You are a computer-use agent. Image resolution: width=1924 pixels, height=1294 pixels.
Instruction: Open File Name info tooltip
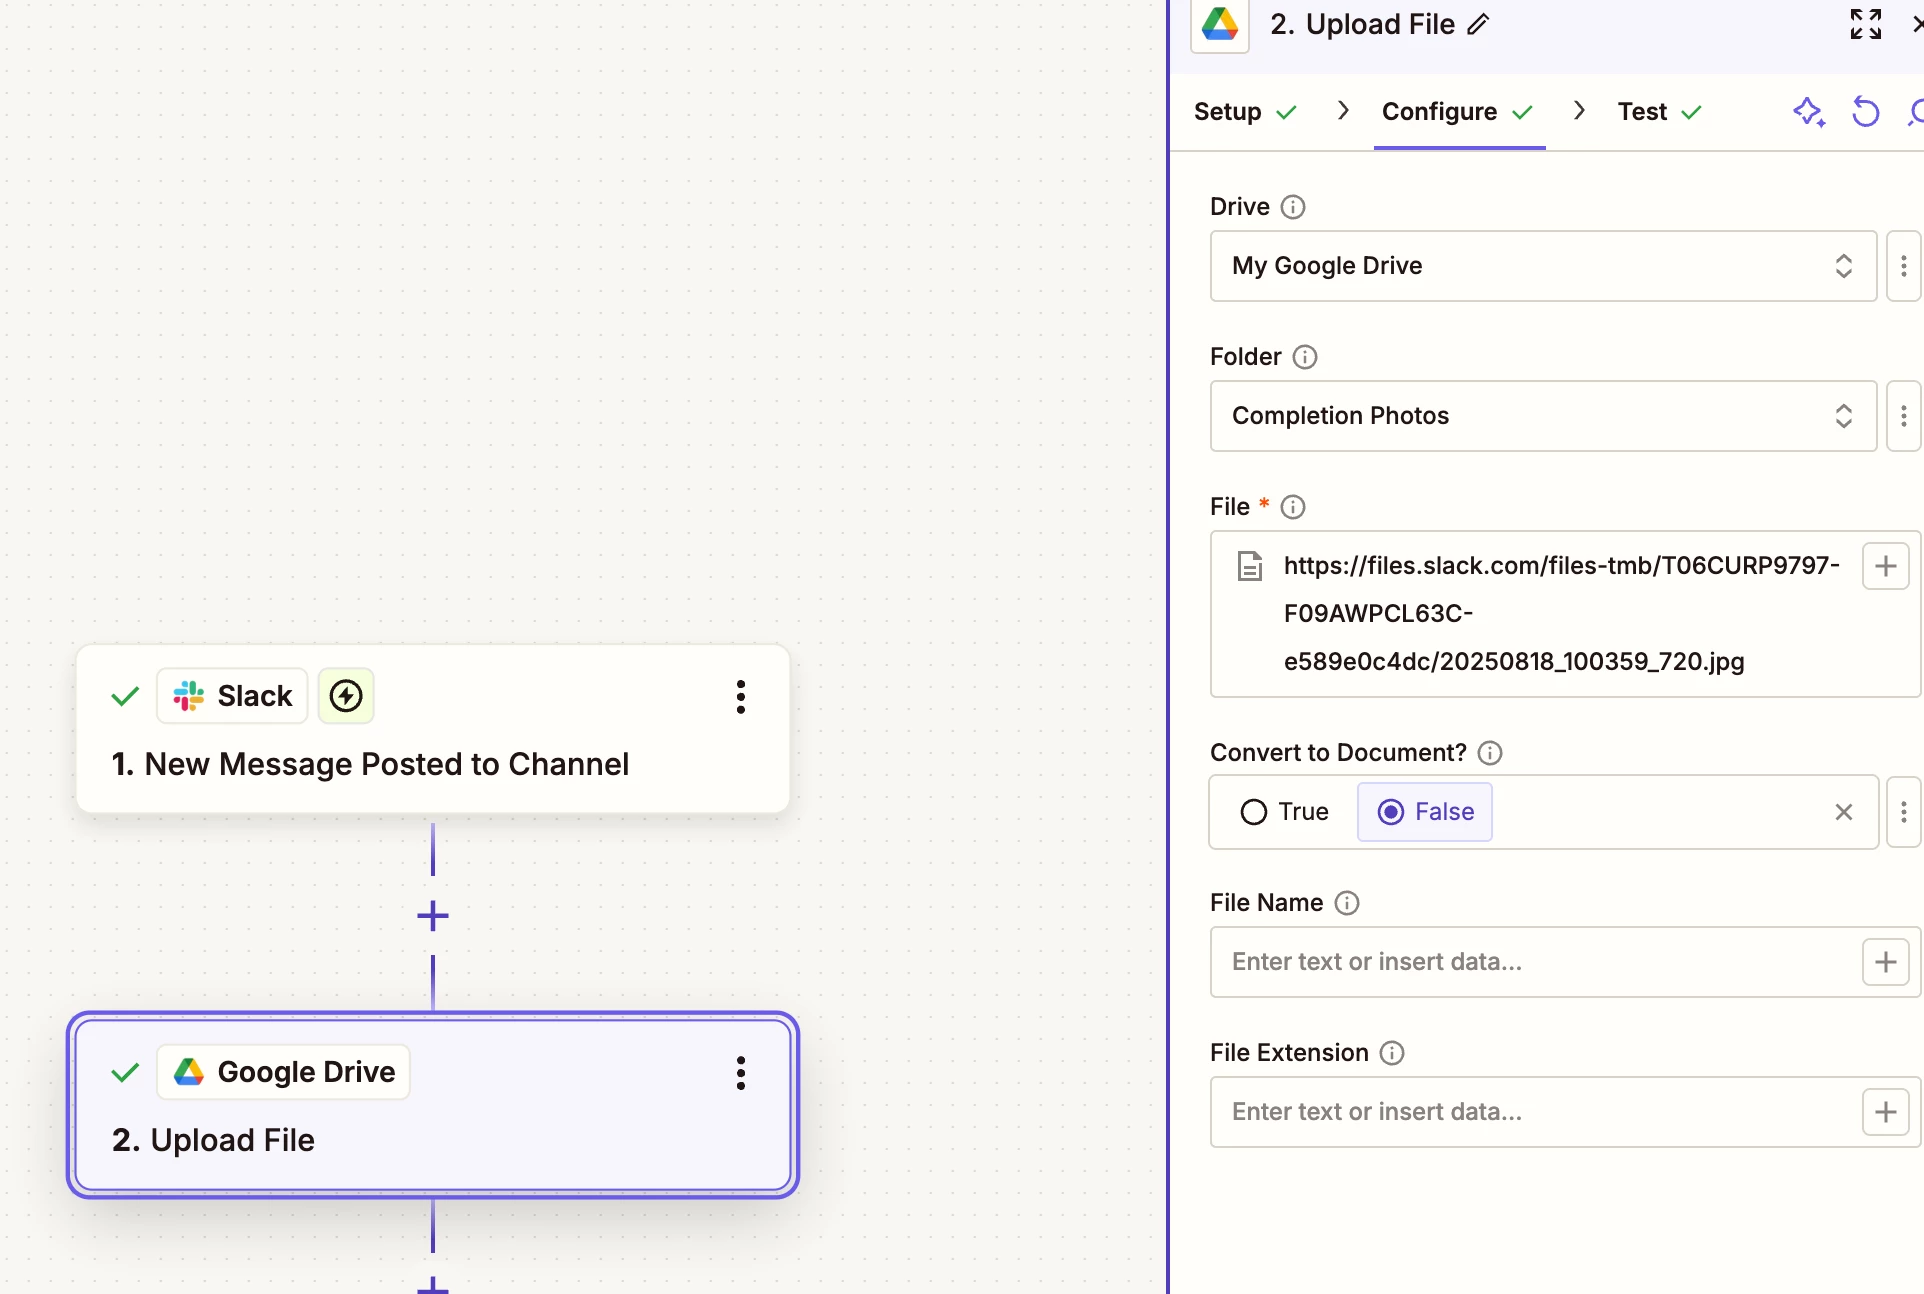(x=1347, y=903)
